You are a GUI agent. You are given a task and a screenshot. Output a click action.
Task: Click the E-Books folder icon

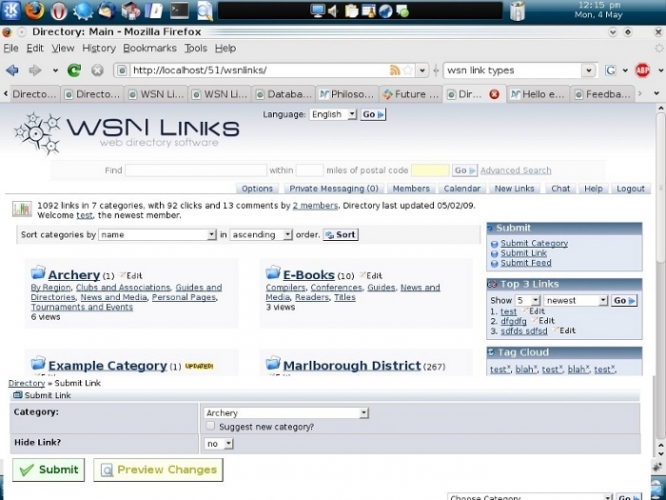tap(273, 273)
